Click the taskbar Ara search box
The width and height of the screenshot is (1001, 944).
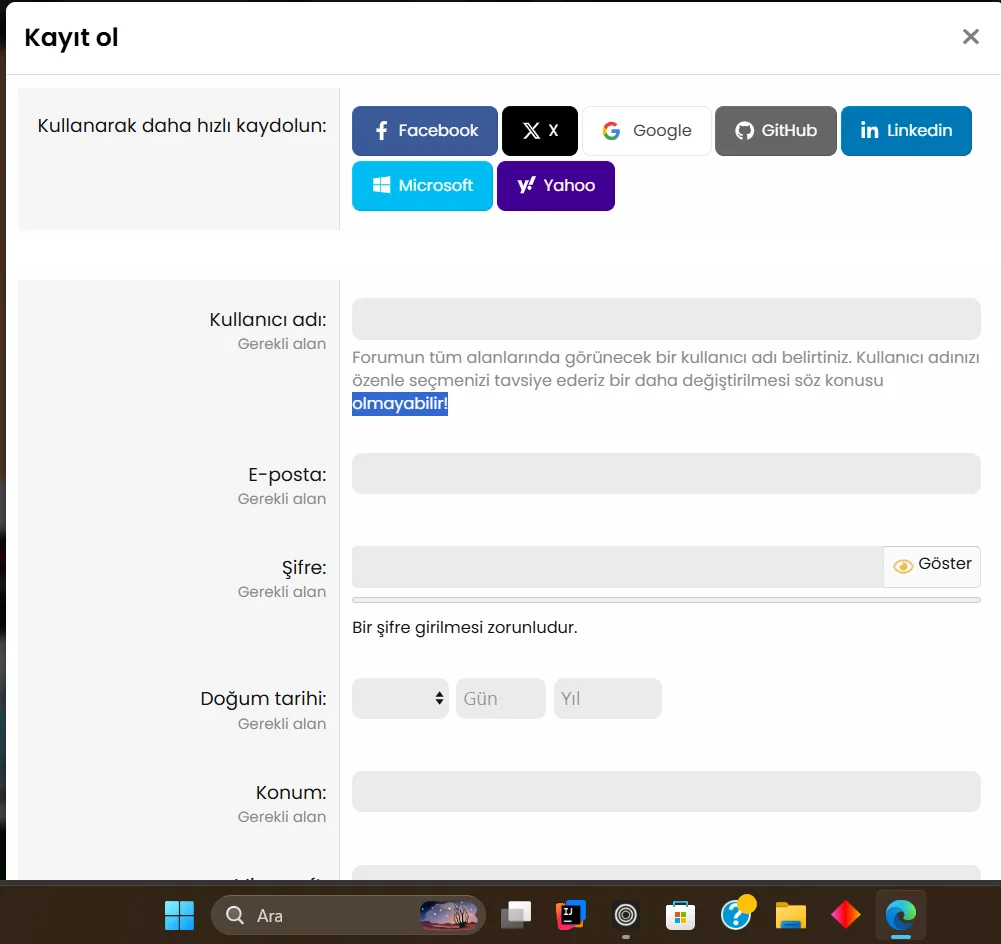pos(349,916)
